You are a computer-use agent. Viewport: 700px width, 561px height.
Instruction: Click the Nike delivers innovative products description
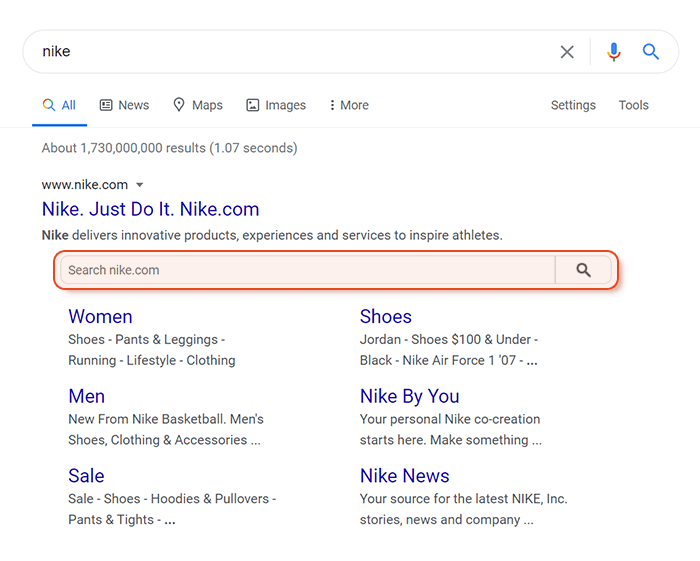point(272,235)
